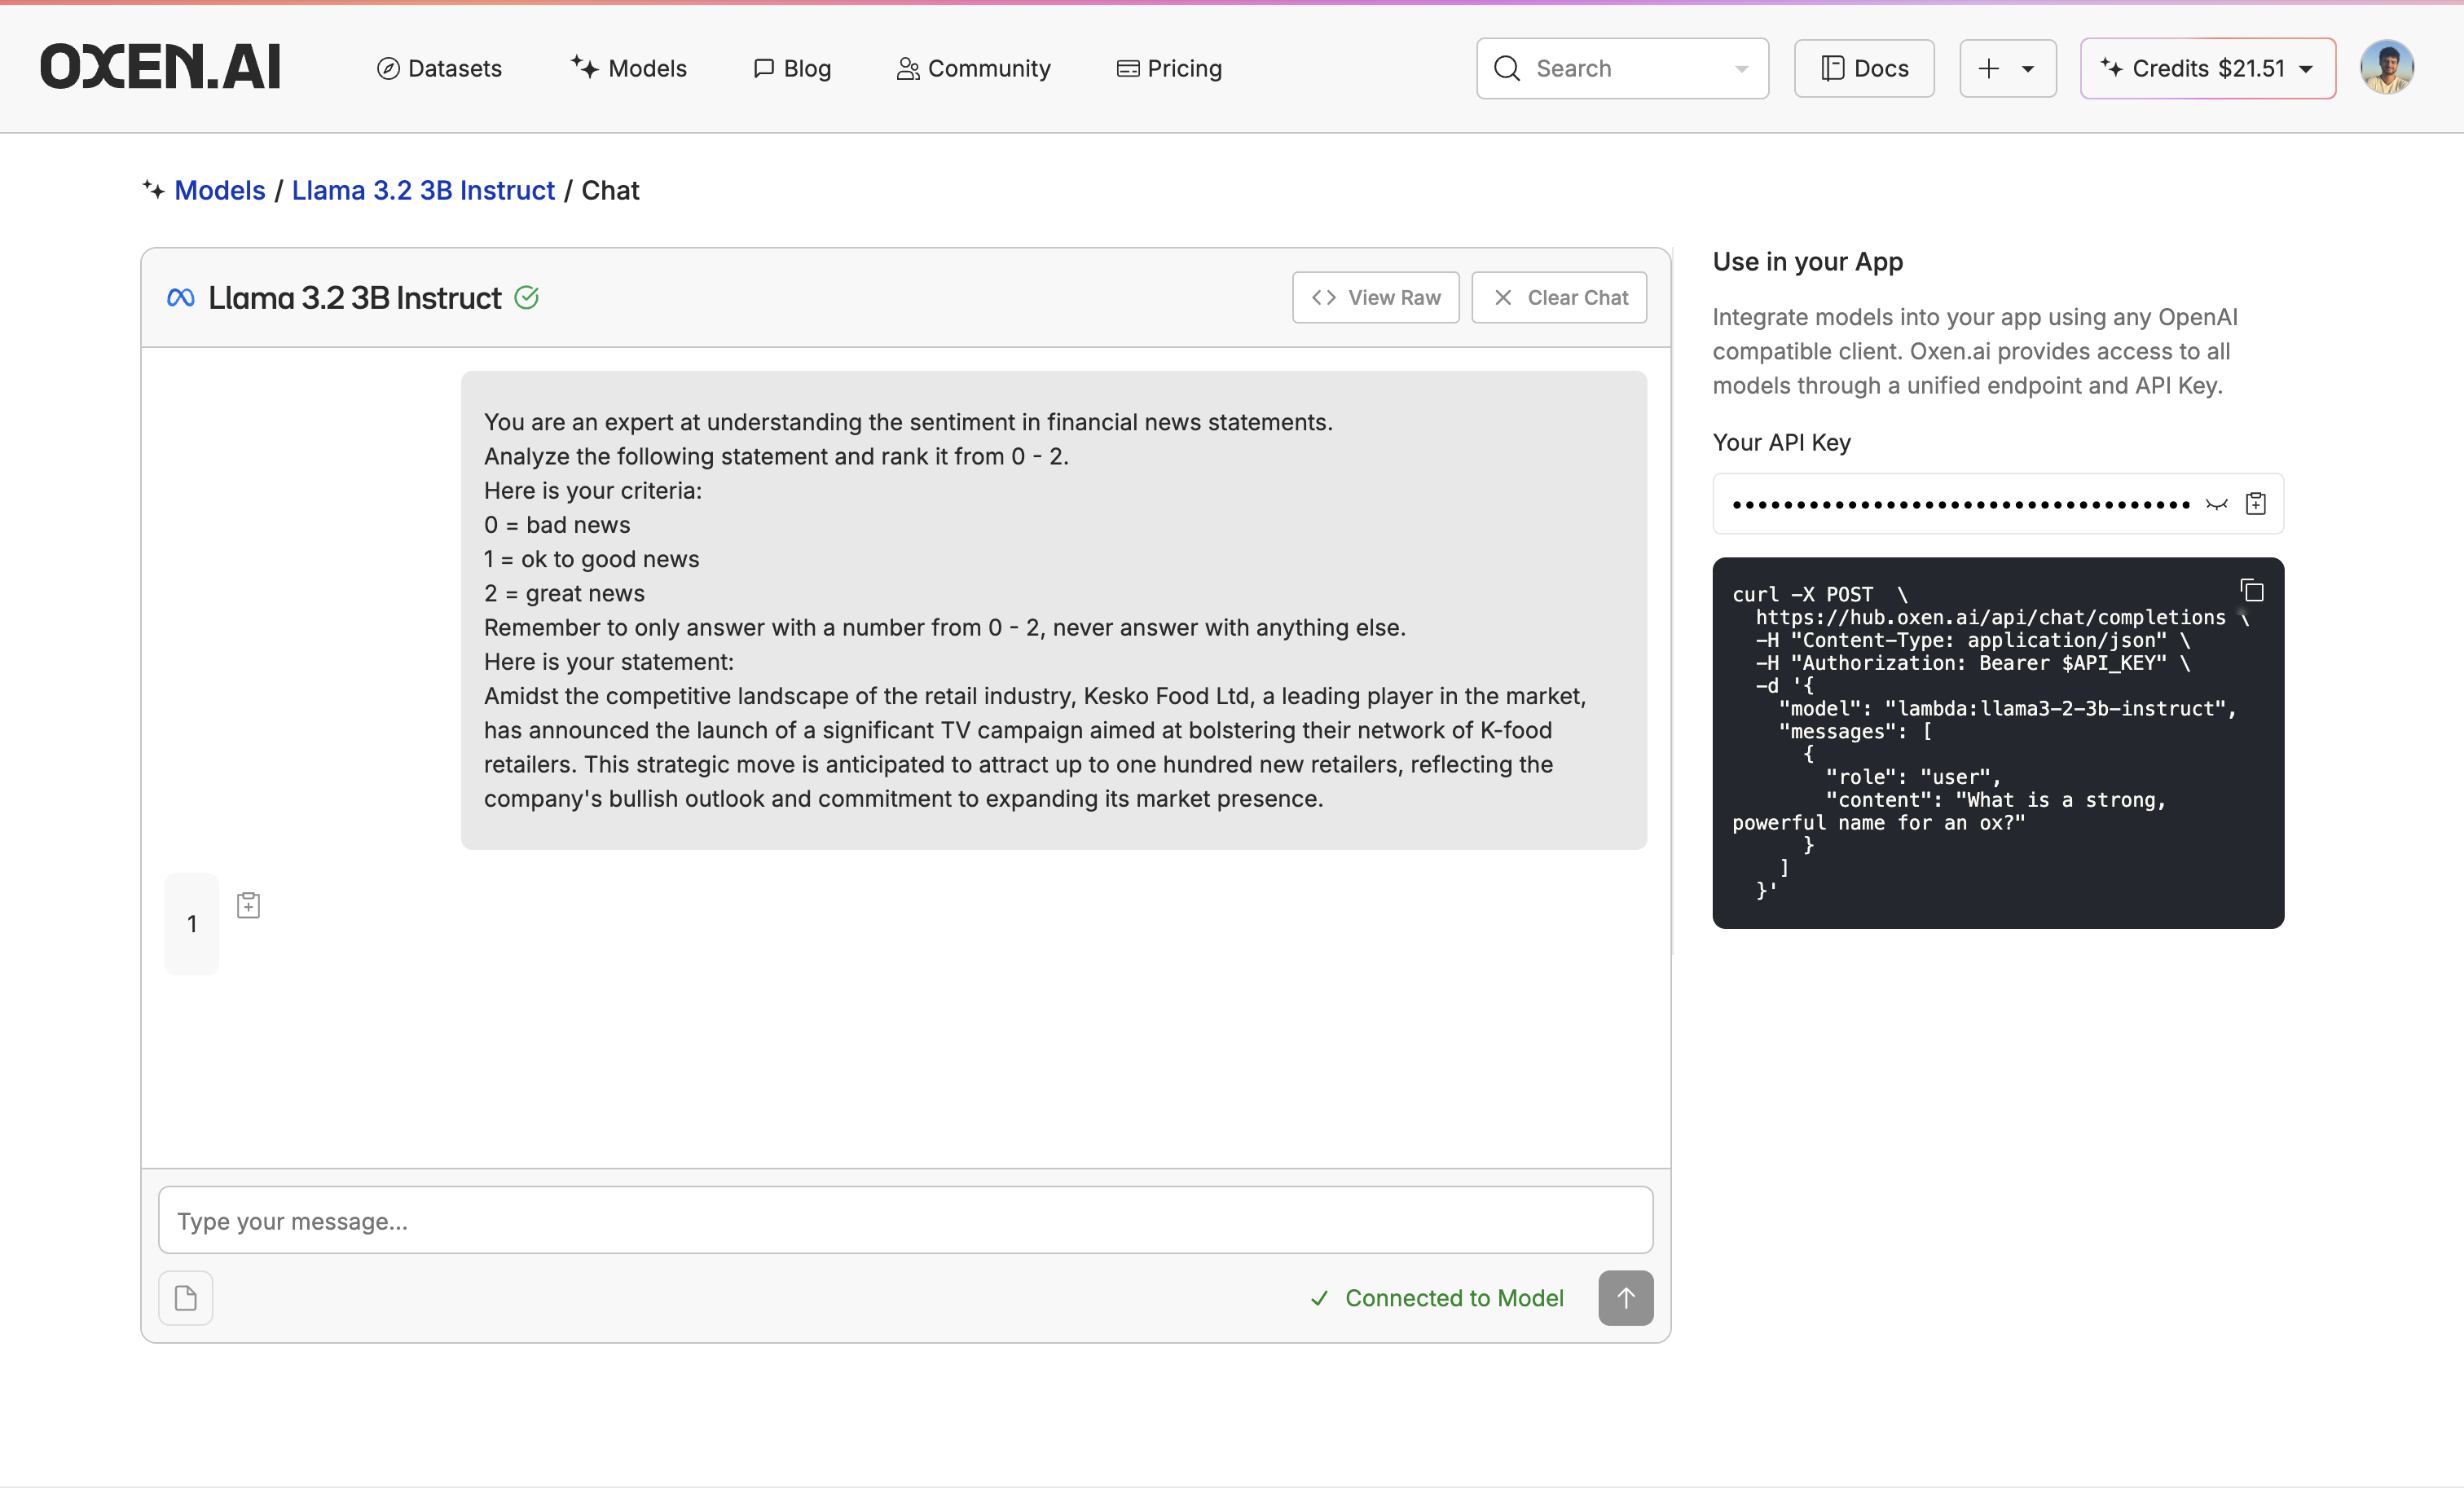Copy the API key to clipboard
Screen dimensions: 2464x1488
click(2256, 504)
